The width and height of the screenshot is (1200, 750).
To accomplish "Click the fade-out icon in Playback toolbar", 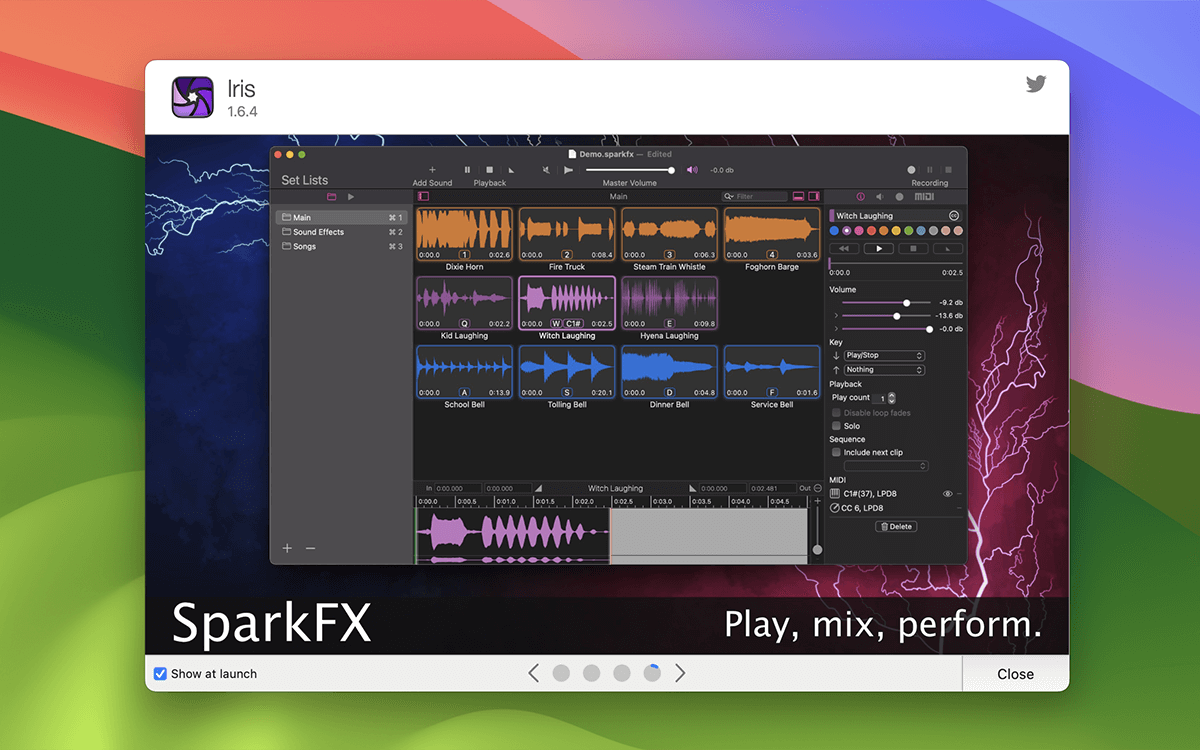I will [511, 170].
